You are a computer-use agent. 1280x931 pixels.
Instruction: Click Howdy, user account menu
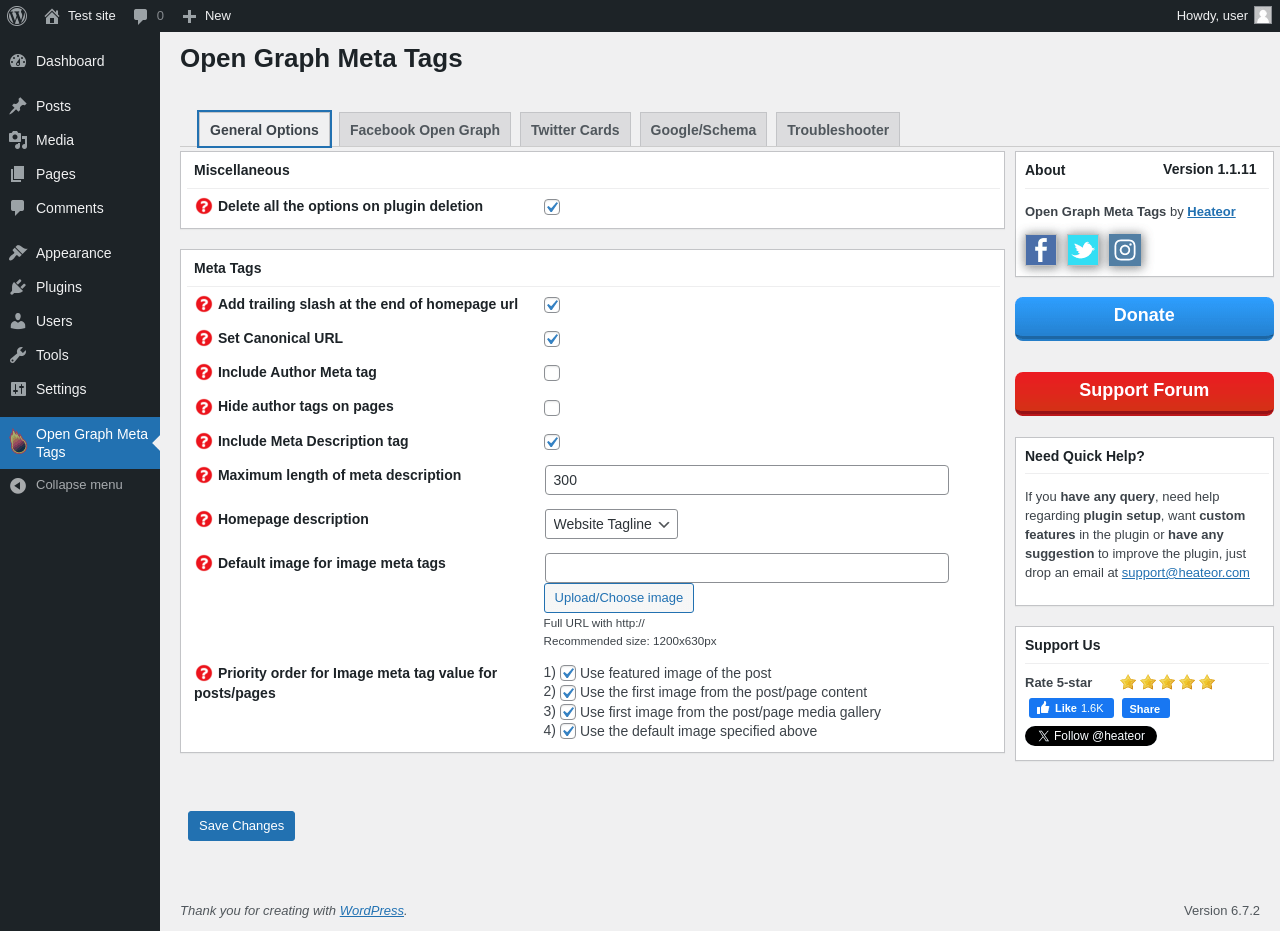[1224, 16]
